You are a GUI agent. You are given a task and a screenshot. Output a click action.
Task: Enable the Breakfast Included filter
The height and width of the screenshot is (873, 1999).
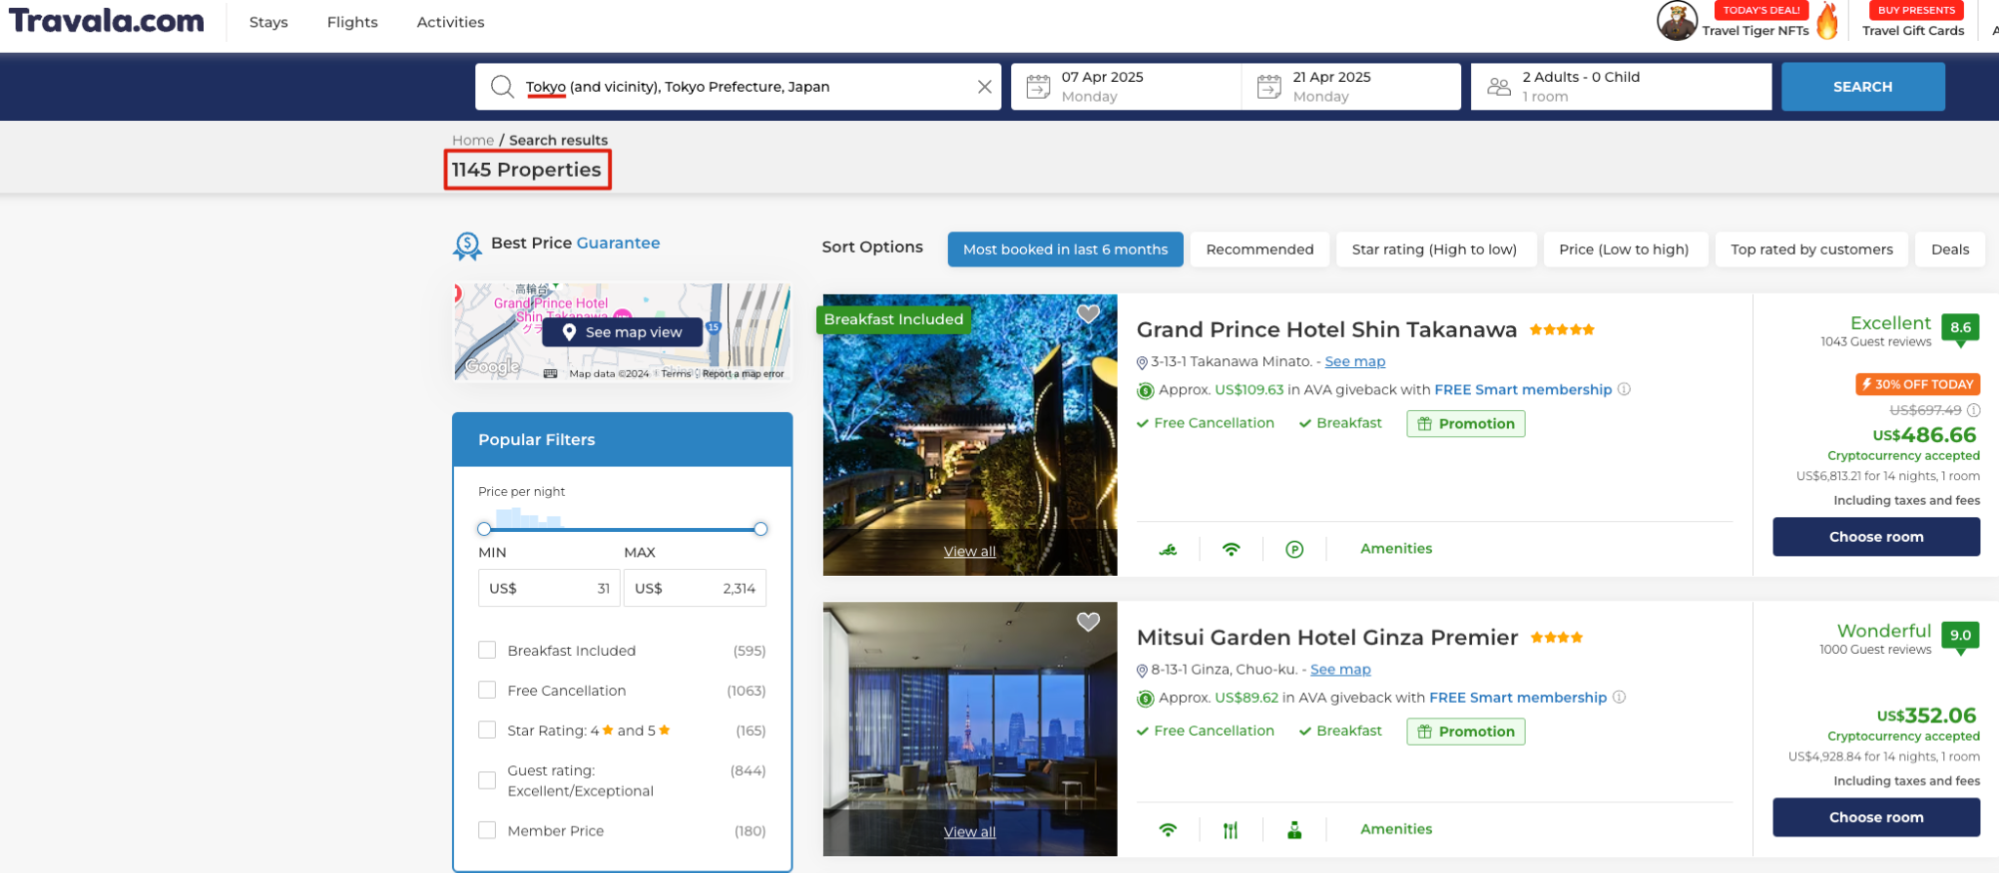[487, 650]
